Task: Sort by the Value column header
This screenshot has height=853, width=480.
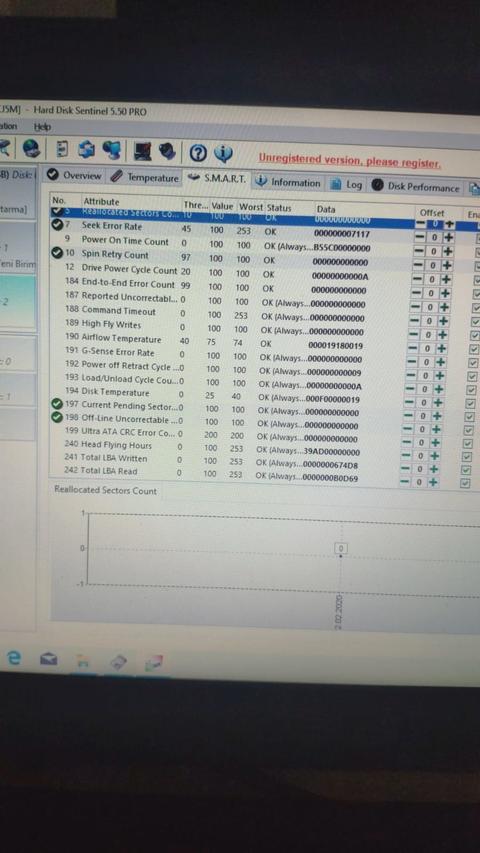Action: pos(222,206)
